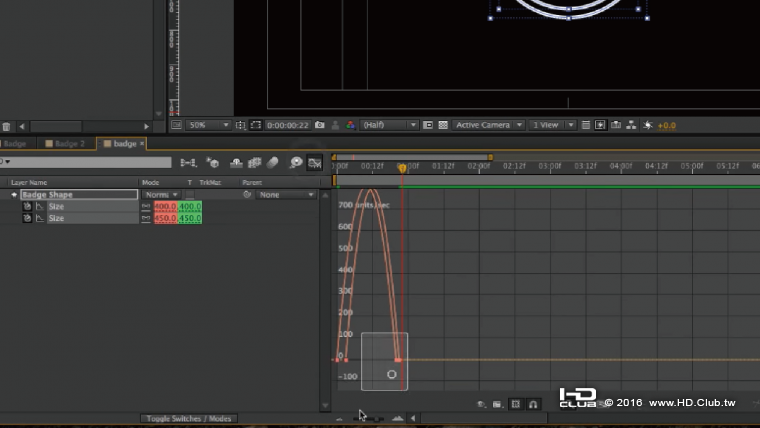Toggle the Preserve Transparency box for Badge Shape
Image resolution: width=760 pixels, height=428 pixels.
click(x=190, y=194)
